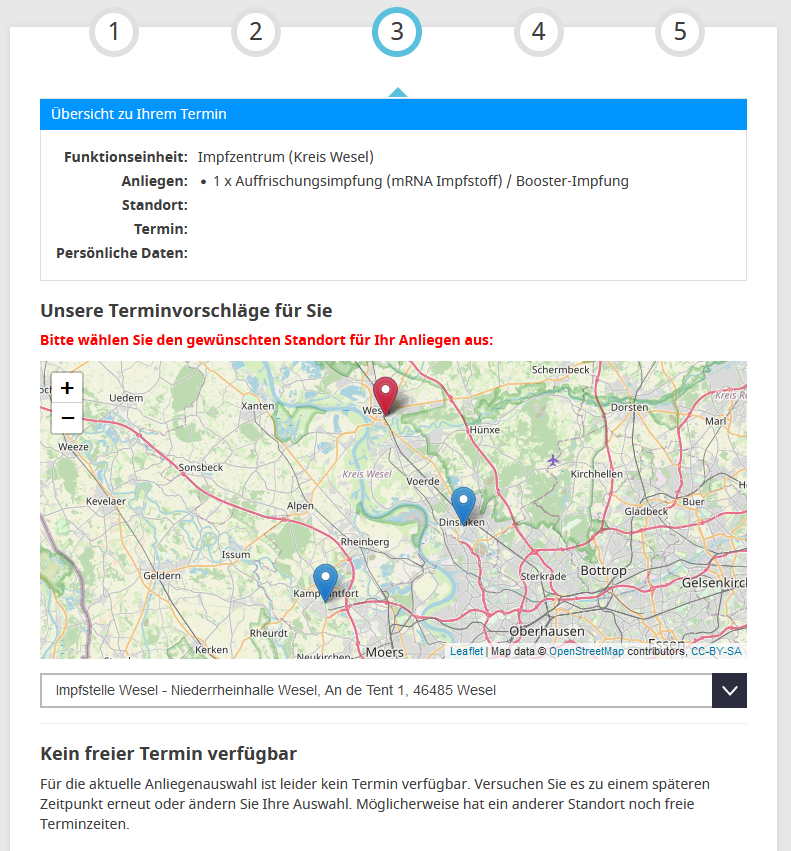Image resolution: width=791 pixels, height=851 pixels.
Task: Click the 'Übersicht zu Ihrem Termin' header
Action: pos(394,114)
